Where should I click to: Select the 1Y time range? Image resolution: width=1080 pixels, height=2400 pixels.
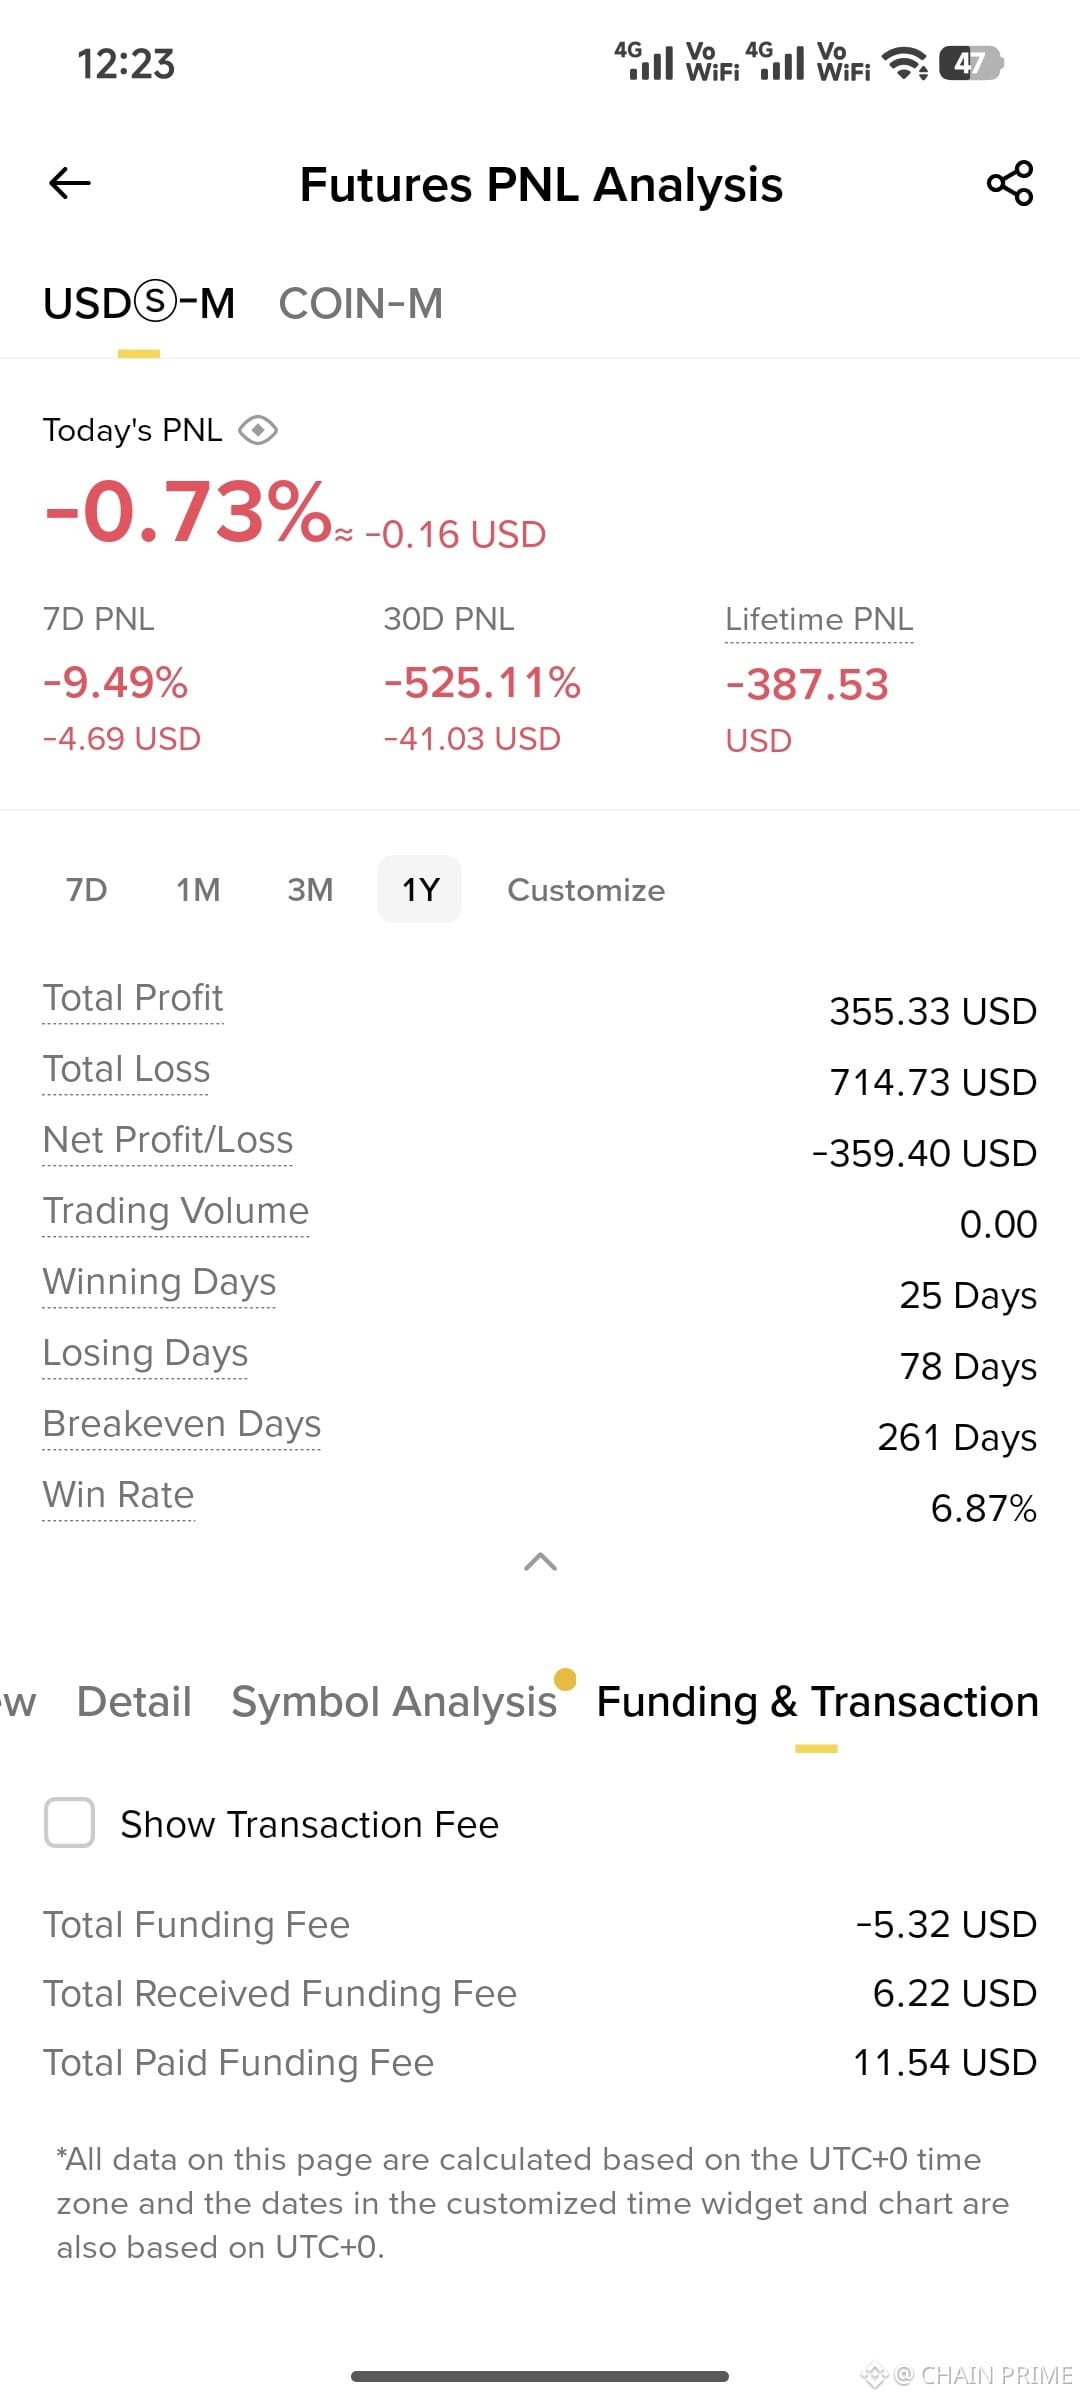[x=420, y=889]
